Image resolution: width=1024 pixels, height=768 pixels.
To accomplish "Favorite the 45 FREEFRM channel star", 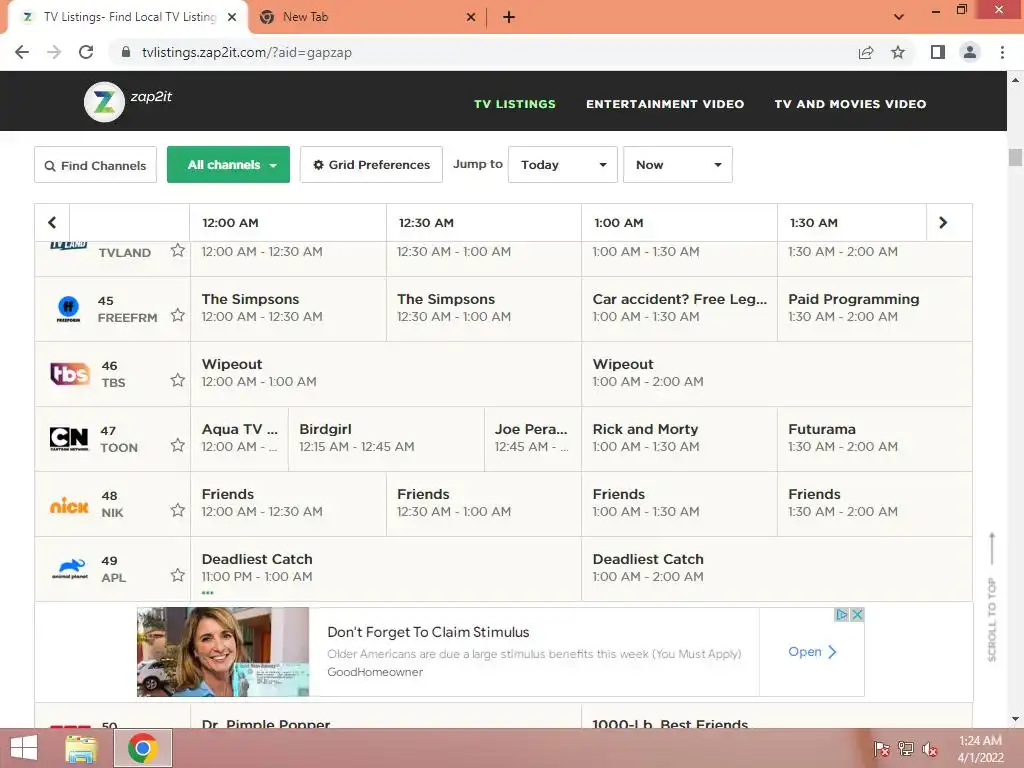I will (178, 315).
